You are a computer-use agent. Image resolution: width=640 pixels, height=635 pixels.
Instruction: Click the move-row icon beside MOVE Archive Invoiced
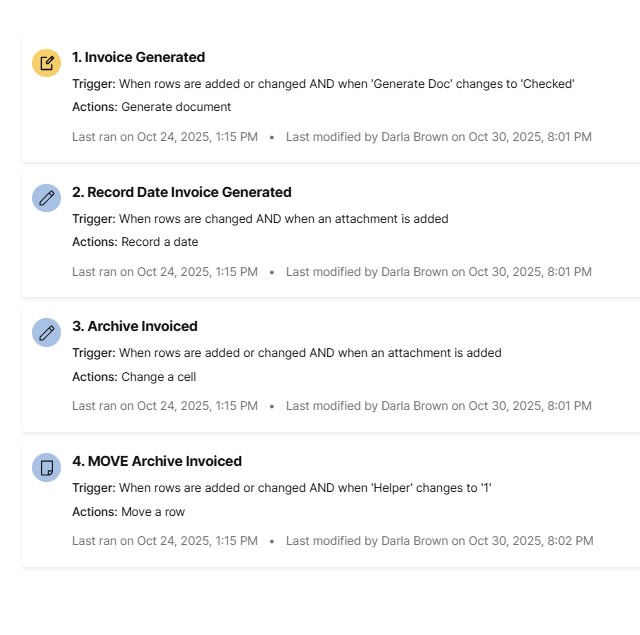[46, 467]
